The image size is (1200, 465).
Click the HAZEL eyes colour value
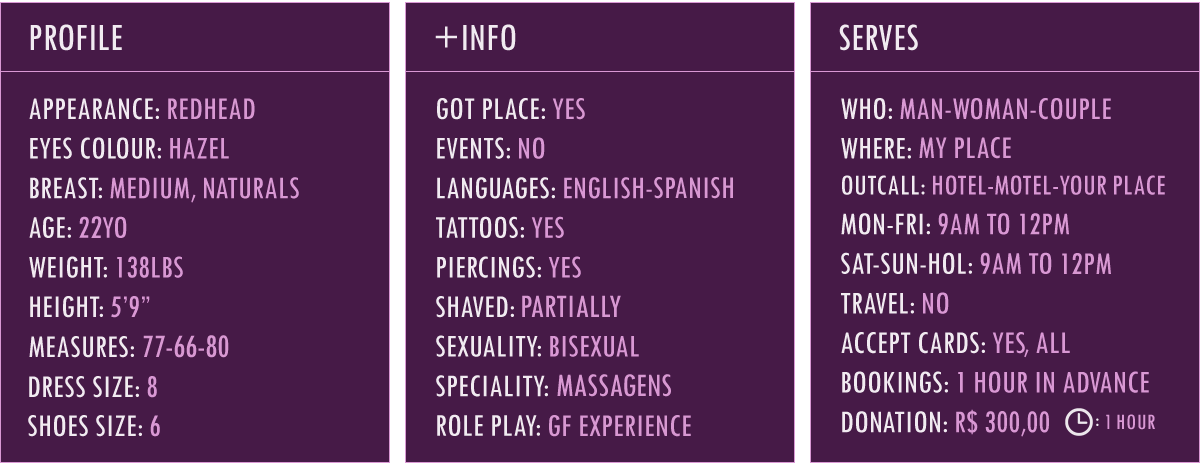point(199,149)
